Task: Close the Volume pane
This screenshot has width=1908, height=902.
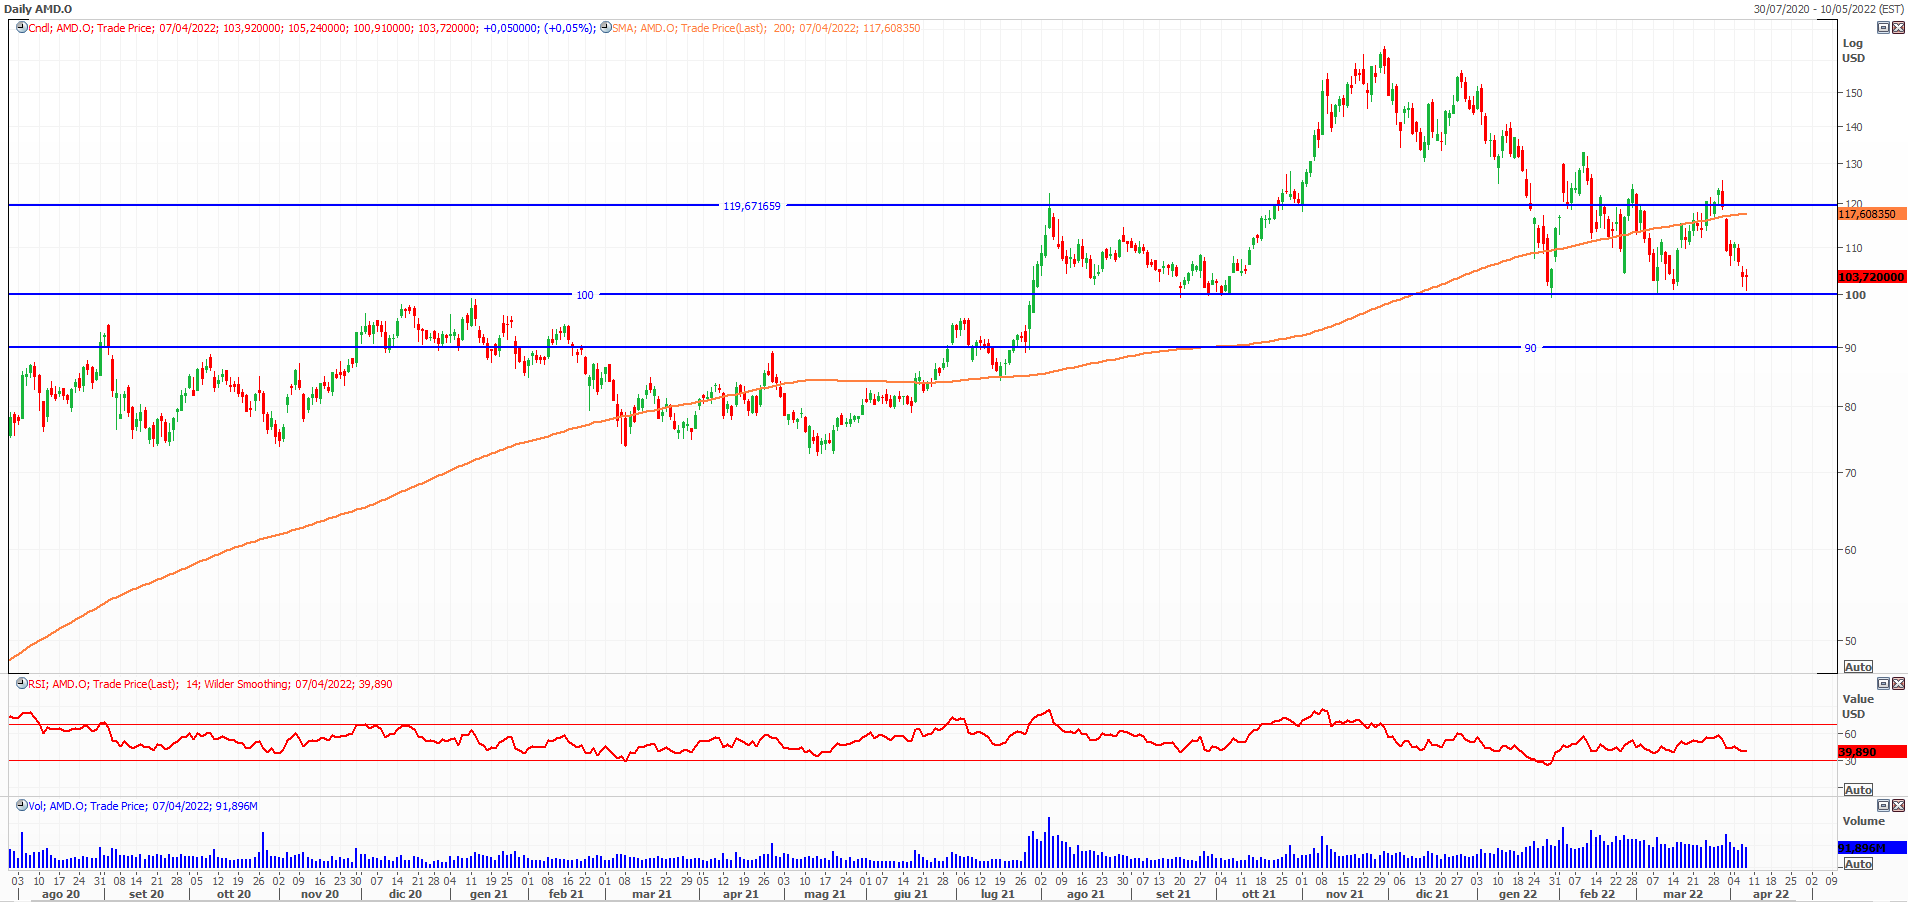Action: point(1898,806)
